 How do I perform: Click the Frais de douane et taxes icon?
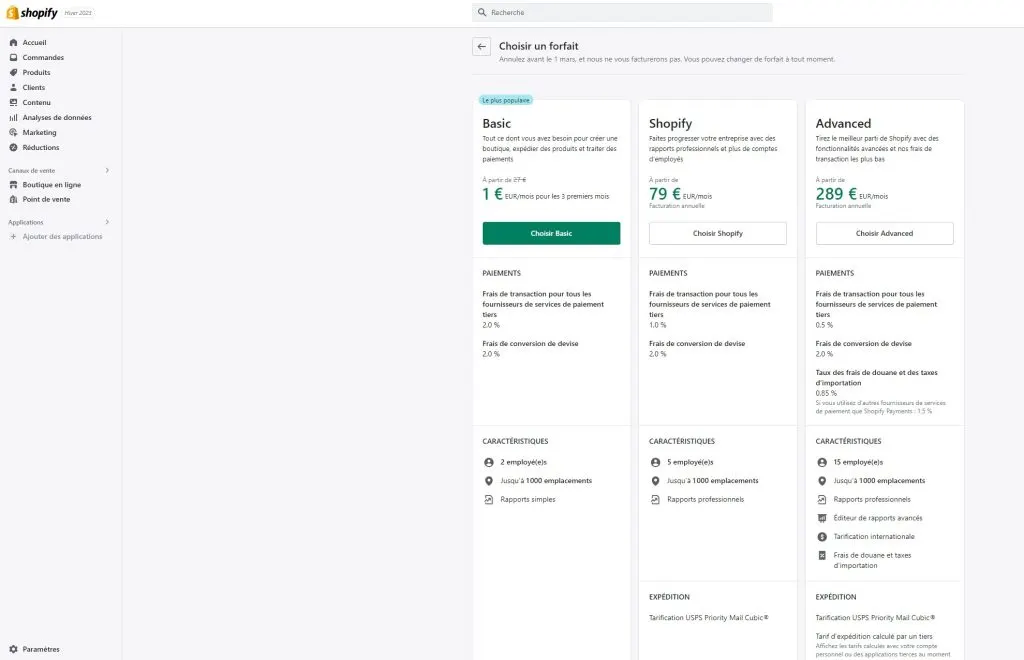click(822, 556)
